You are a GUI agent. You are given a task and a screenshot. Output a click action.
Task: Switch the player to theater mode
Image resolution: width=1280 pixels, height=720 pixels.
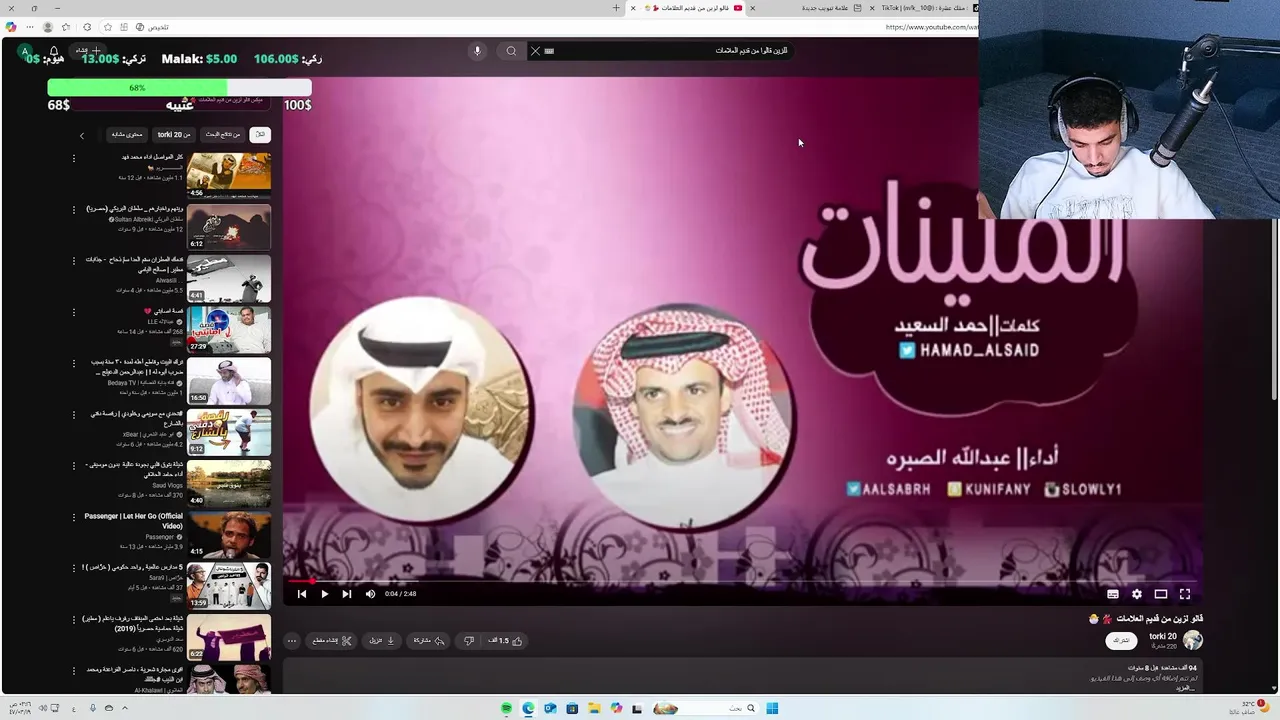point(1161,594)
